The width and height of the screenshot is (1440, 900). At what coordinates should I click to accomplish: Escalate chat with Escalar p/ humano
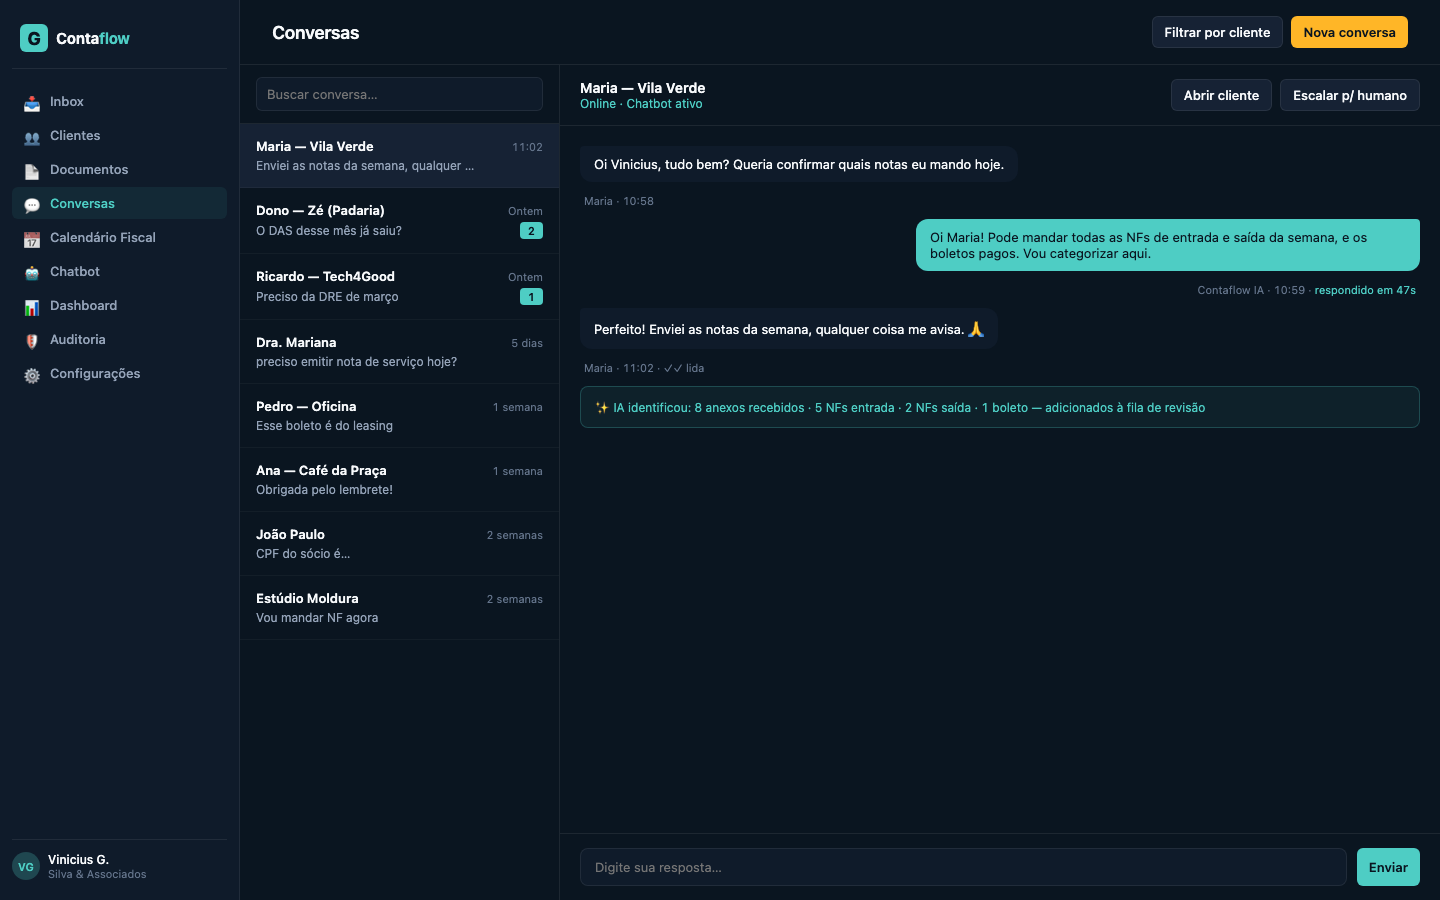1349,95
